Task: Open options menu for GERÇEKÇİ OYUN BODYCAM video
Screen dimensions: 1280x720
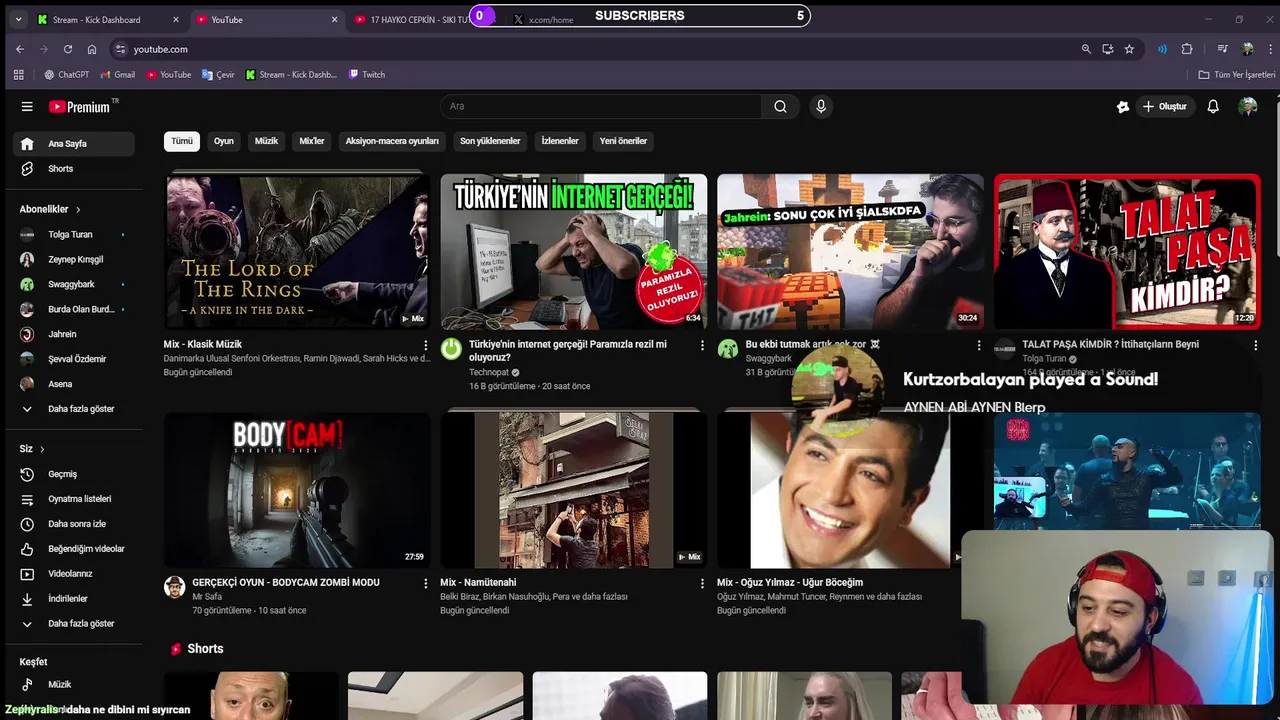Action: 425,583
